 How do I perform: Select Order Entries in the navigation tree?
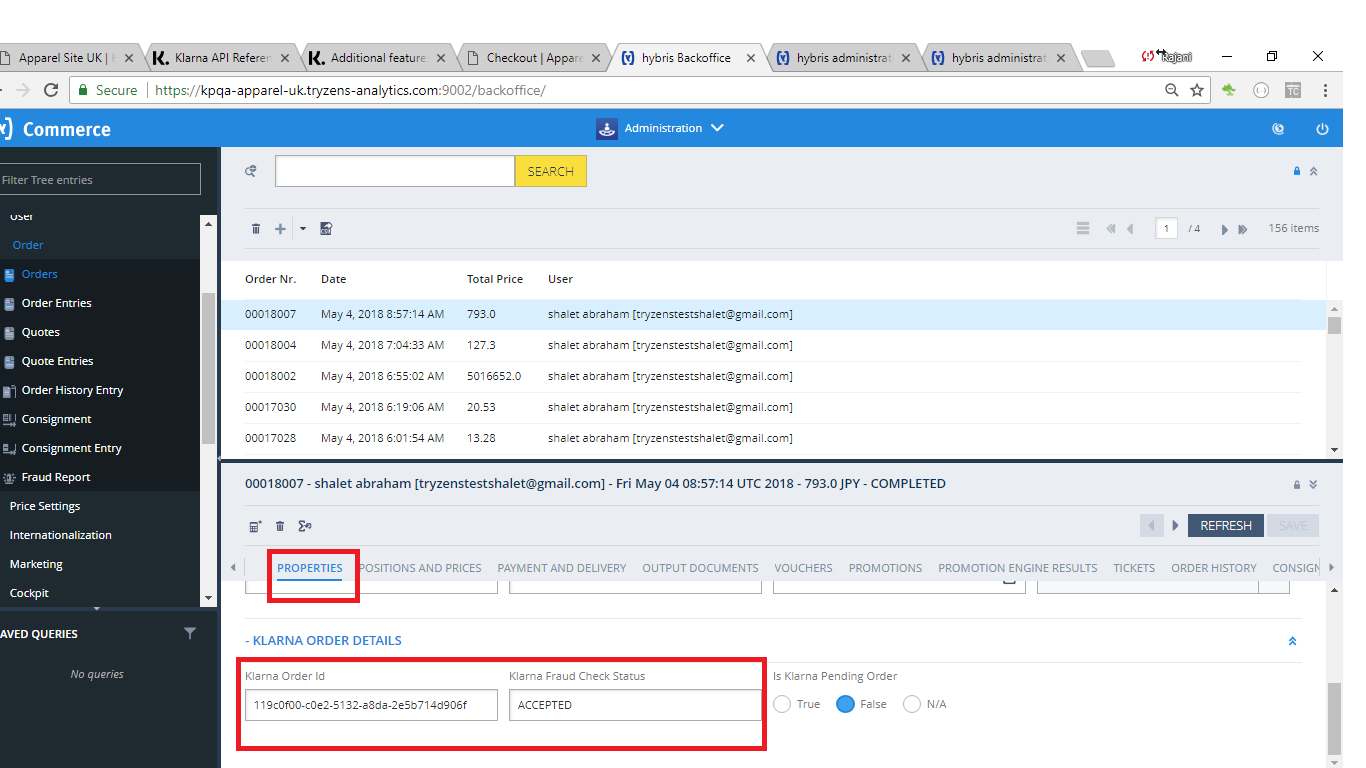click(57, 303)
